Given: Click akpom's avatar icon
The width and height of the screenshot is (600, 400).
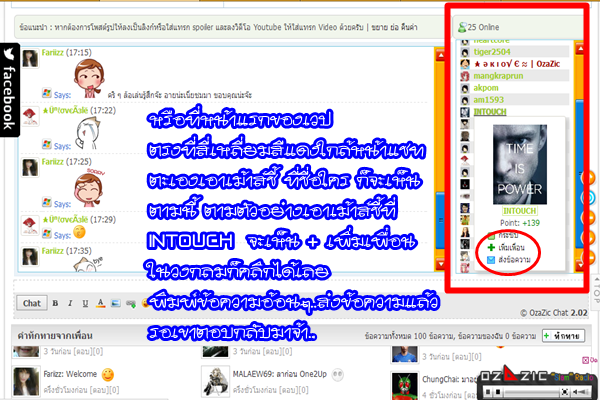Looking at the screenshot, I should [465, 88].
